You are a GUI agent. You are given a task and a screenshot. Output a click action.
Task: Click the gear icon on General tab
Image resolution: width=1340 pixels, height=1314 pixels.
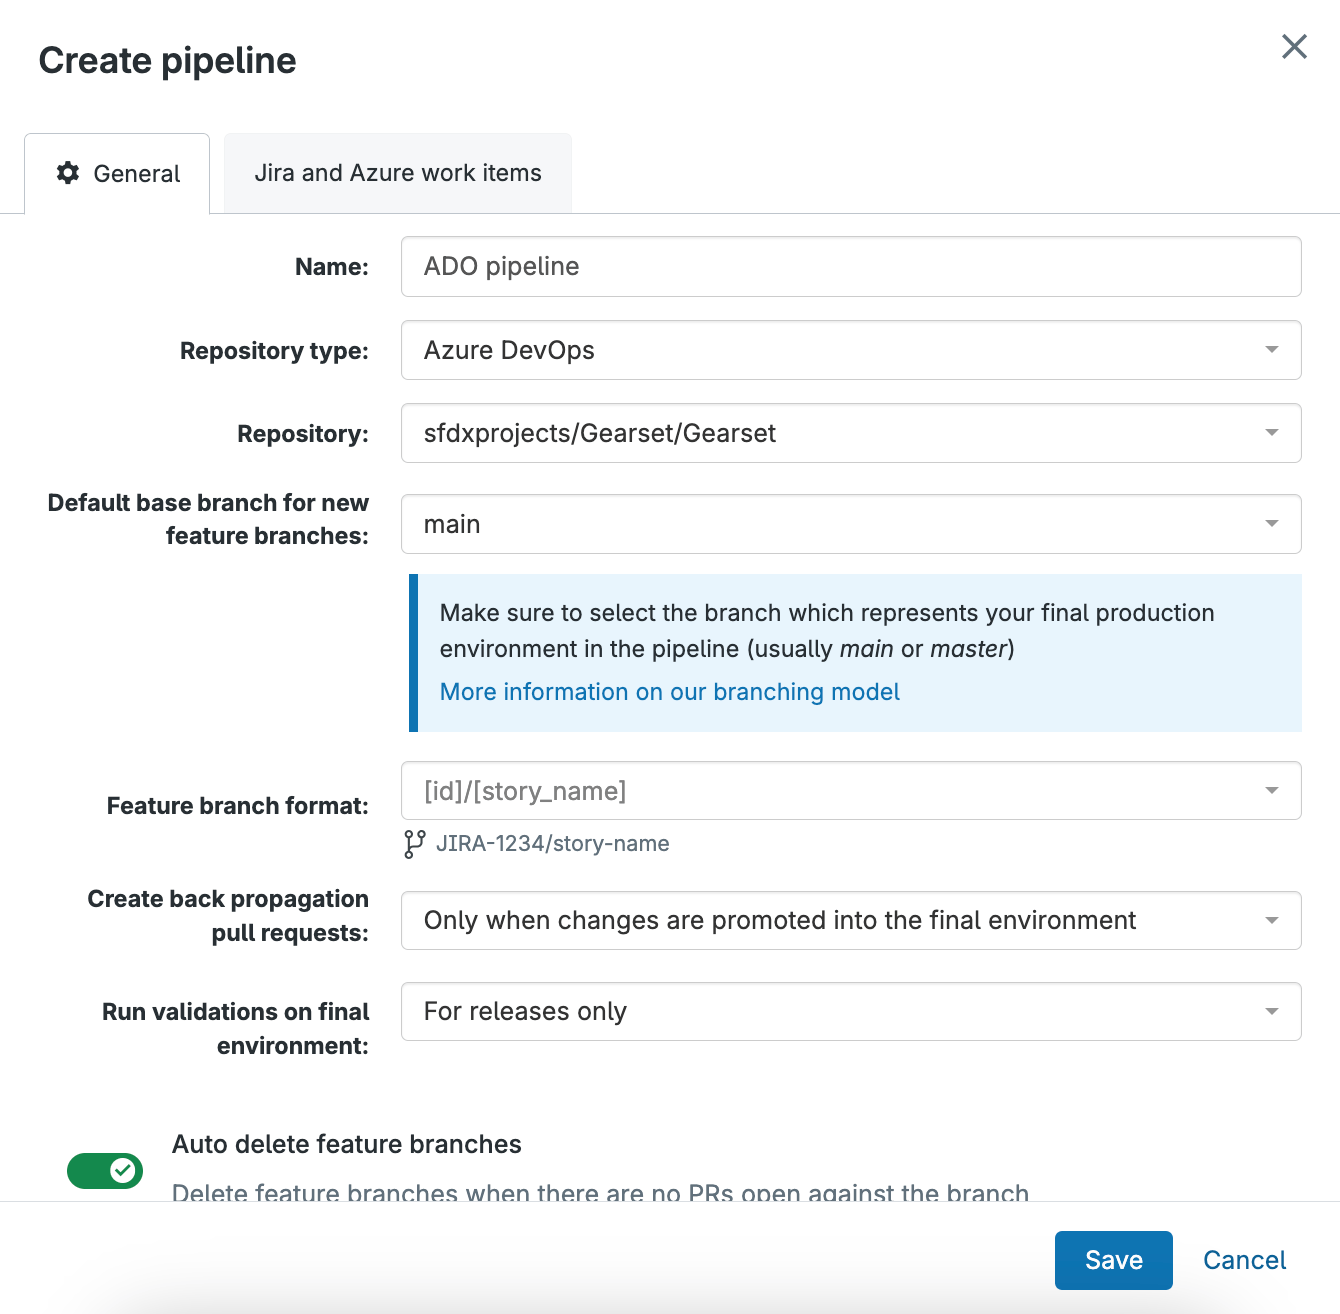pyautogui.click(x=68, y=173)
